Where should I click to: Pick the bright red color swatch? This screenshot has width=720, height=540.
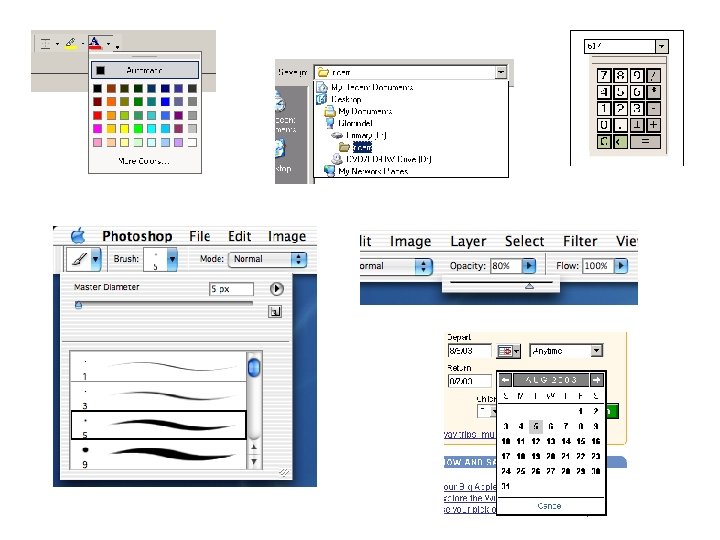pyautogui.click(x=97, y=115)
